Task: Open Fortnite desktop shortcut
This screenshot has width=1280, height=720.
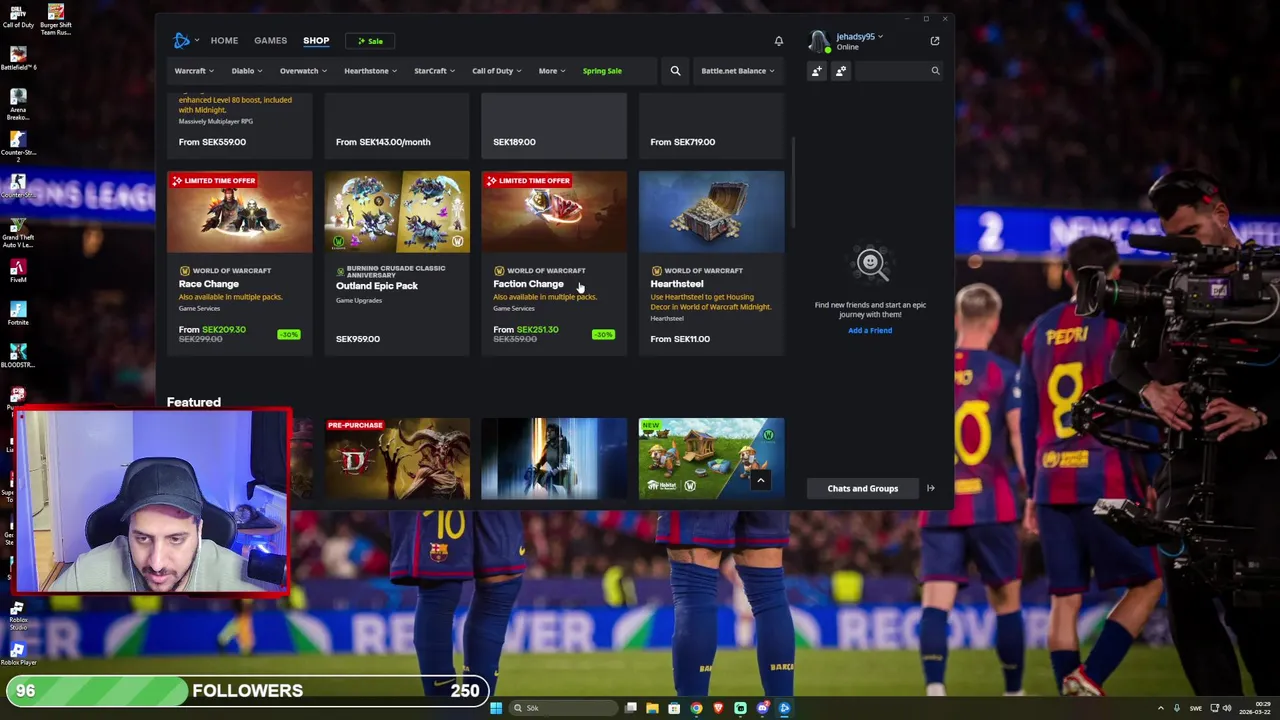Action: click(18, 313)
